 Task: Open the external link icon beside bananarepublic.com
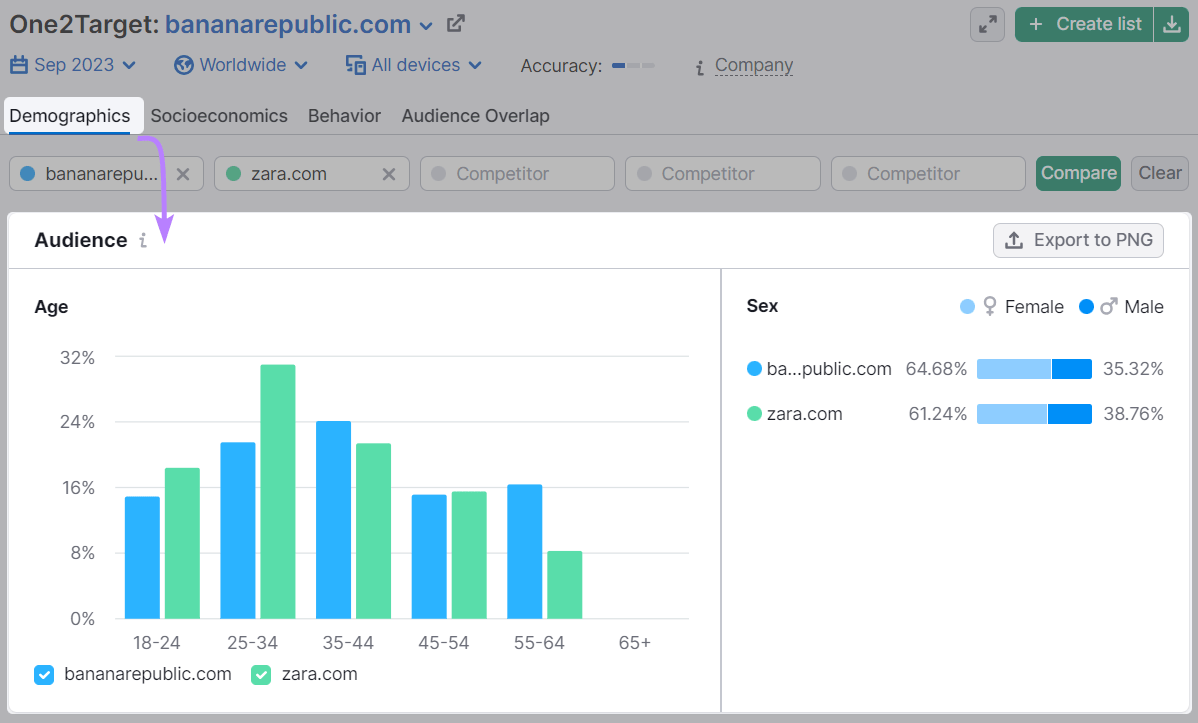[455, 23]
